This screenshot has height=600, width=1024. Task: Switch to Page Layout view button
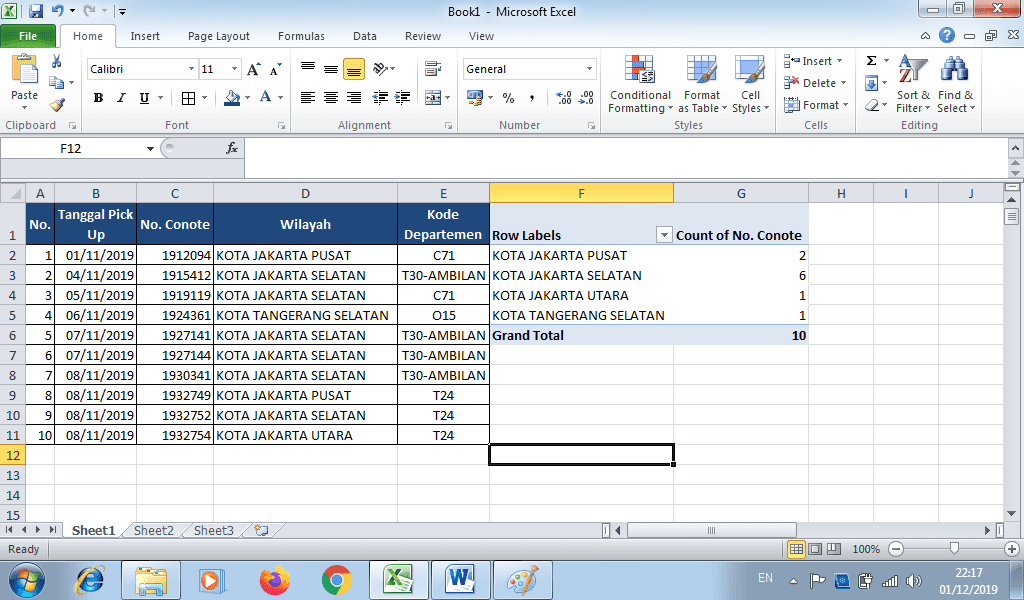click(x=815, y=549)
